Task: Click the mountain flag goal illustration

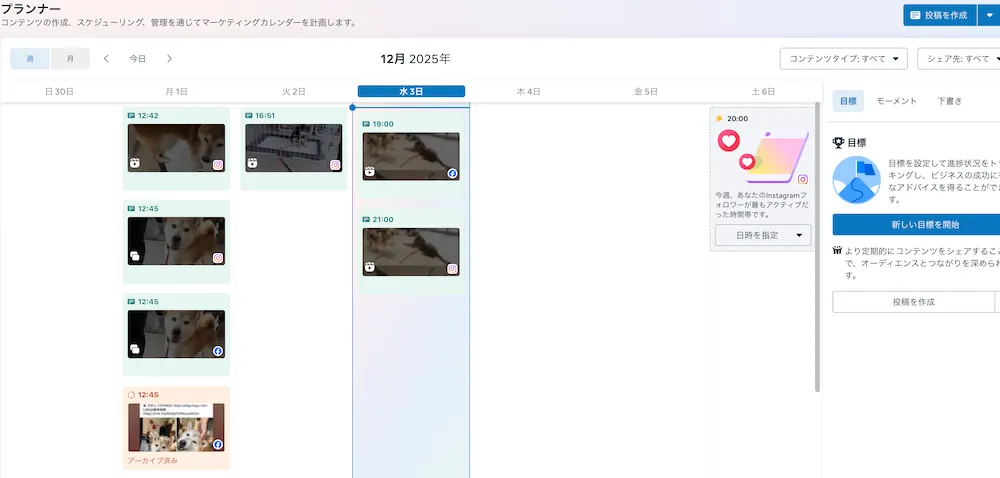Action: click(857, 180)
